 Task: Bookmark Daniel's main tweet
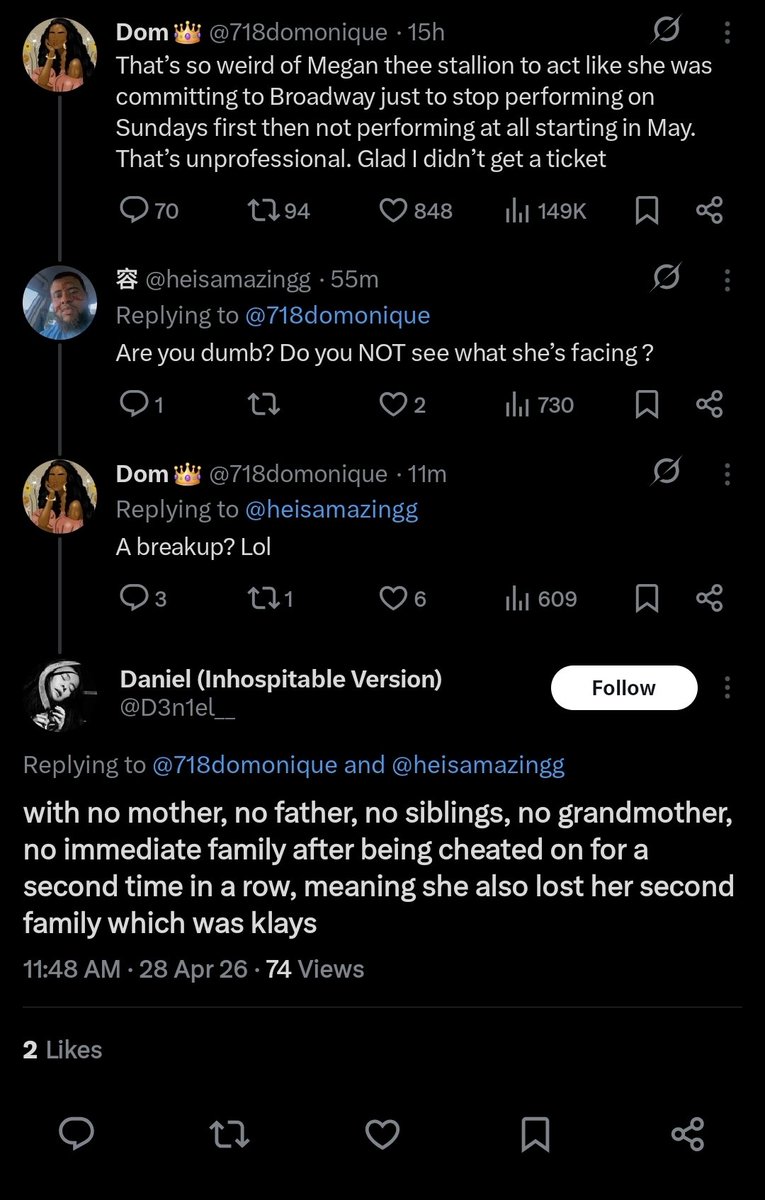click(535, 1133)
